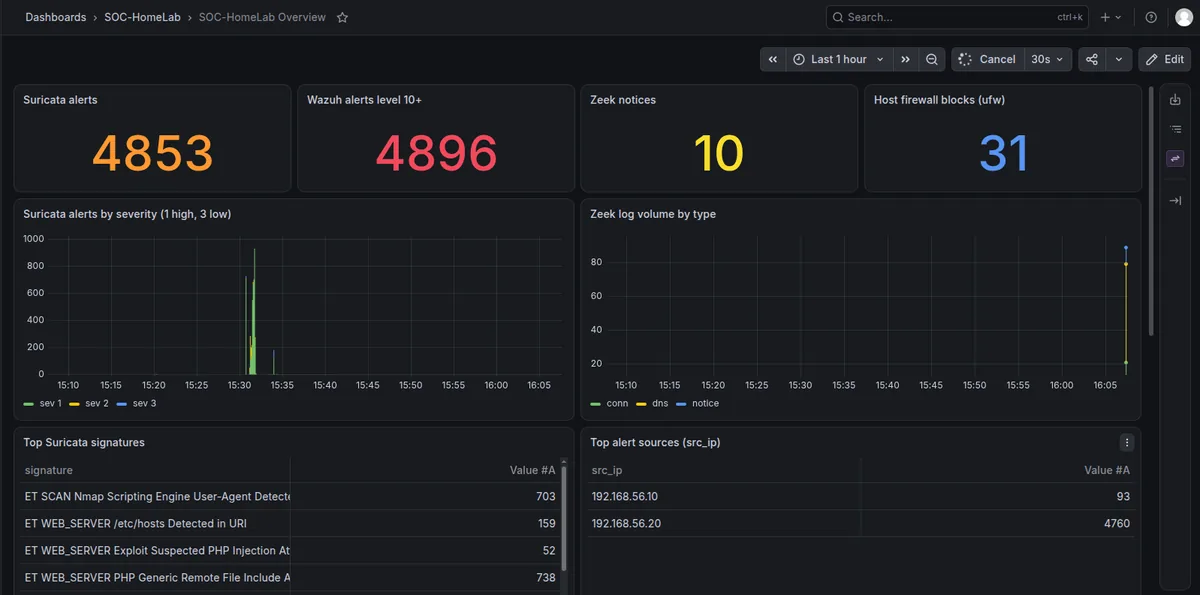Image resolution: width=1200 pixels, height=595 pixels.
Task: Open the 30s refresh interval dropdown
Action: [1048, 59]
